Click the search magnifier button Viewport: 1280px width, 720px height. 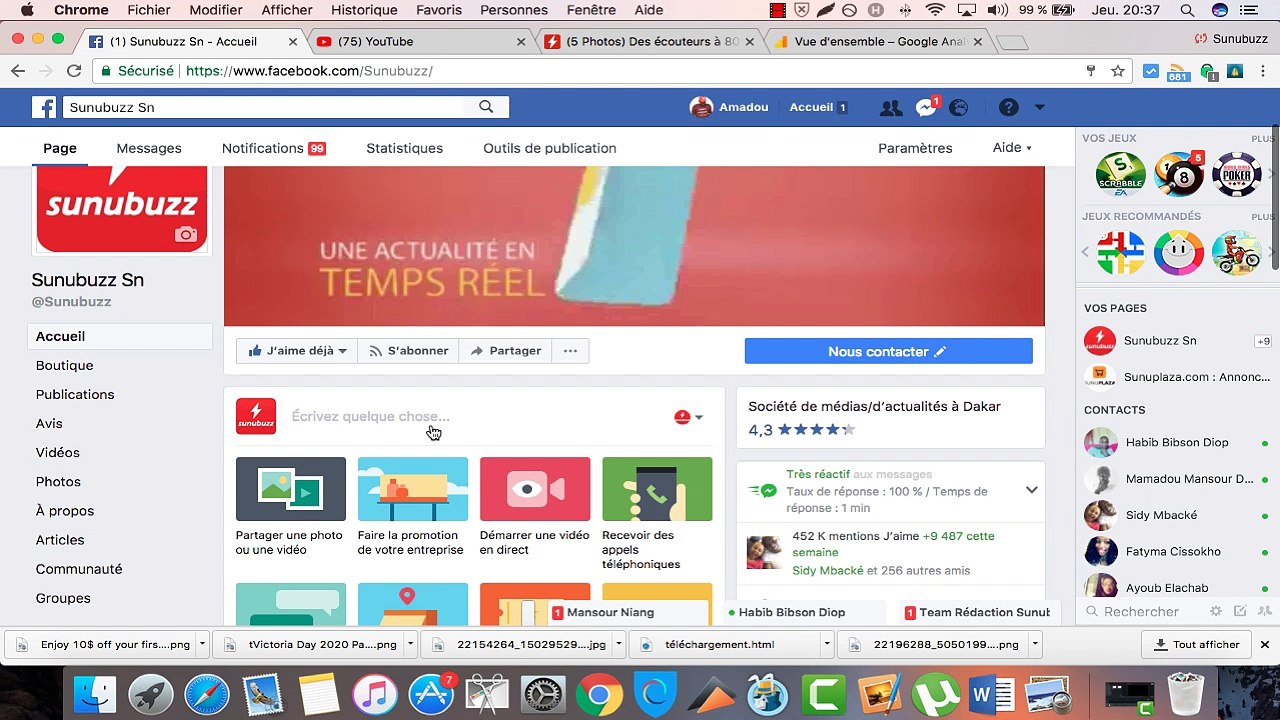click(x=486, y=107)
